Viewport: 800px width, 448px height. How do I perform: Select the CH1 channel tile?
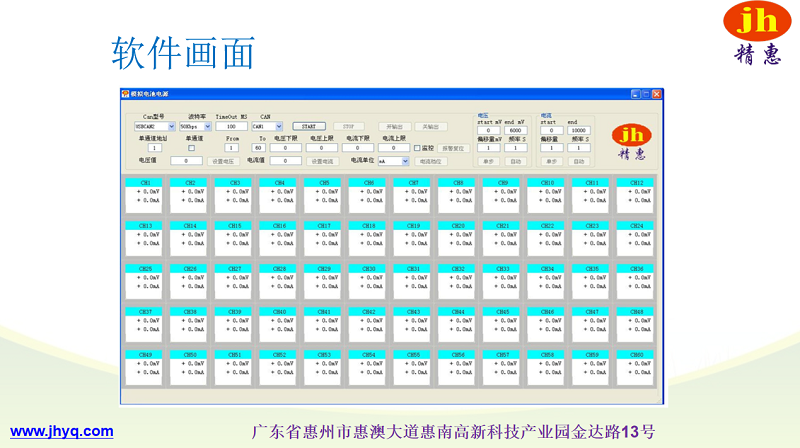pyautogui.click(x=145, y=192)
